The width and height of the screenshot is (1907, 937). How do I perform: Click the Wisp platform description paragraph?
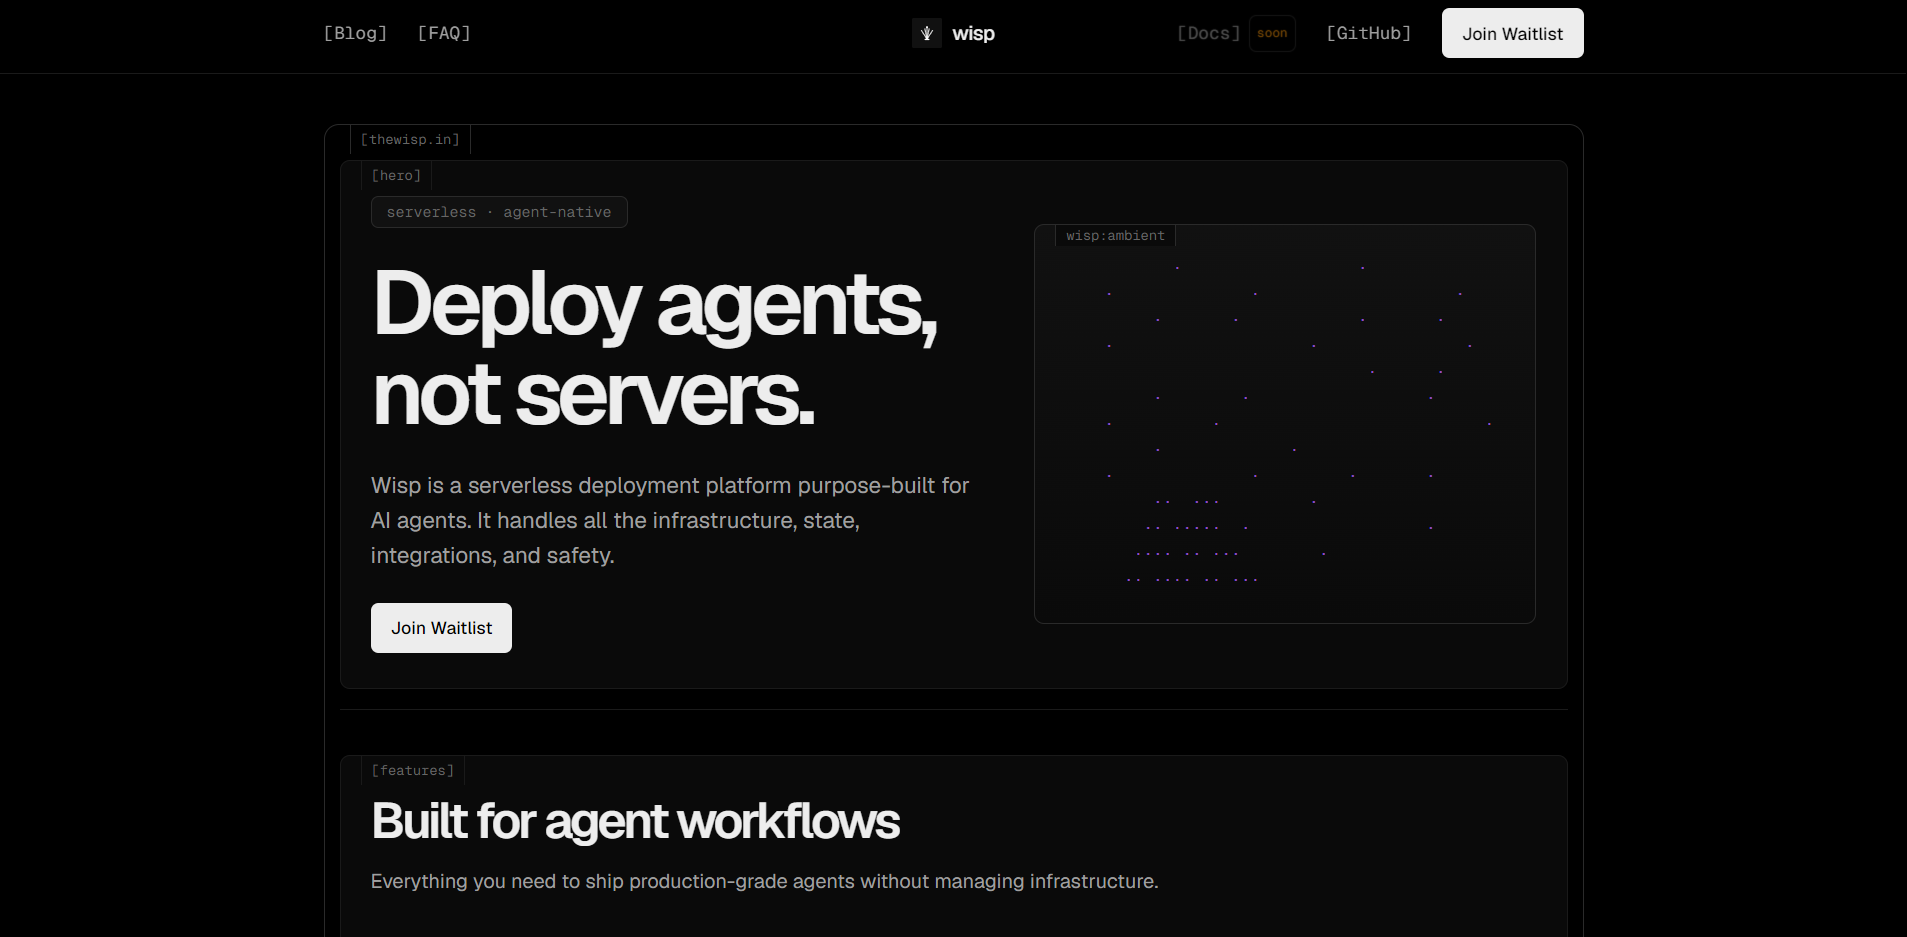tap(670, 520)
